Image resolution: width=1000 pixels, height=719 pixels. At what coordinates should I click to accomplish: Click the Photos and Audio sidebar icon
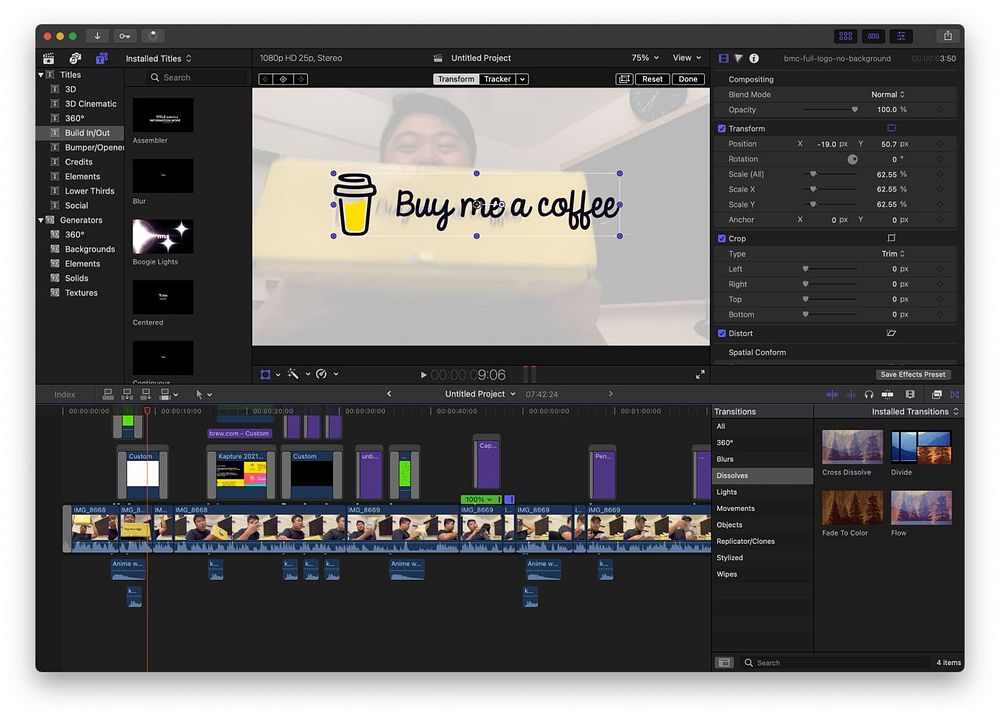pos(75,58)
